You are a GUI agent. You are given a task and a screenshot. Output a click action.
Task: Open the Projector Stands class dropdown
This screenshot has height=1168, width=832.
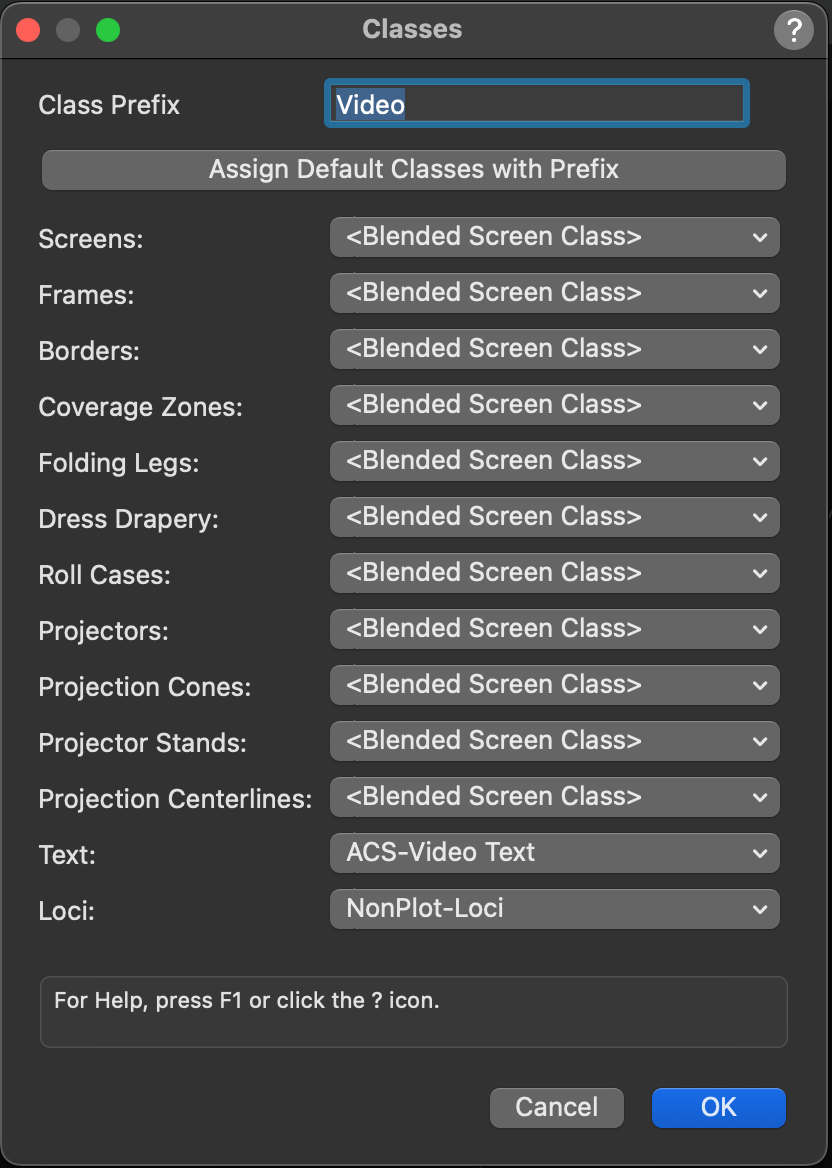[x=555, y=741]
